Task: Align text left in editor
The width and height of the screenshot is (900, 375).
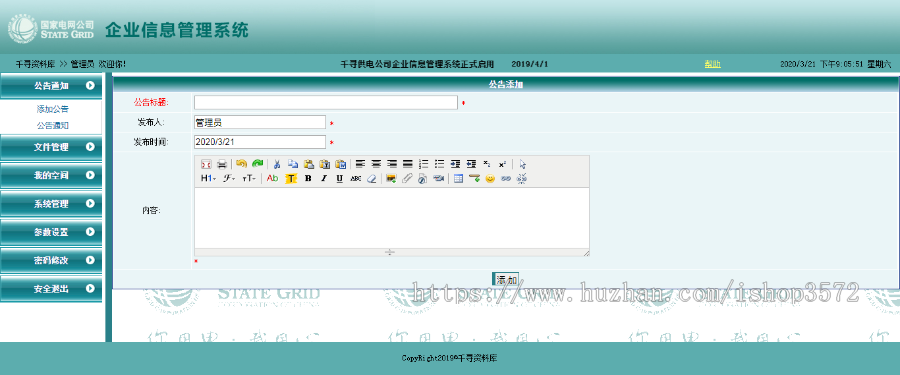Action: (360, 164)
